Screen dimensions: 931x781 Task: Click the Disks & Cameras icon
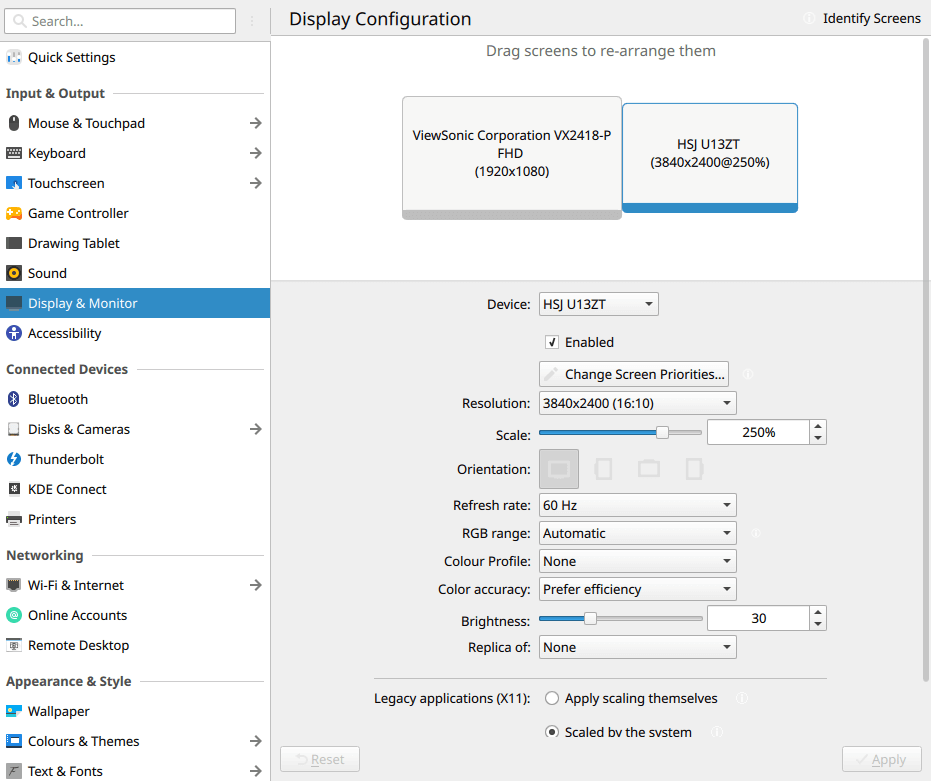(x=14, y=429)
